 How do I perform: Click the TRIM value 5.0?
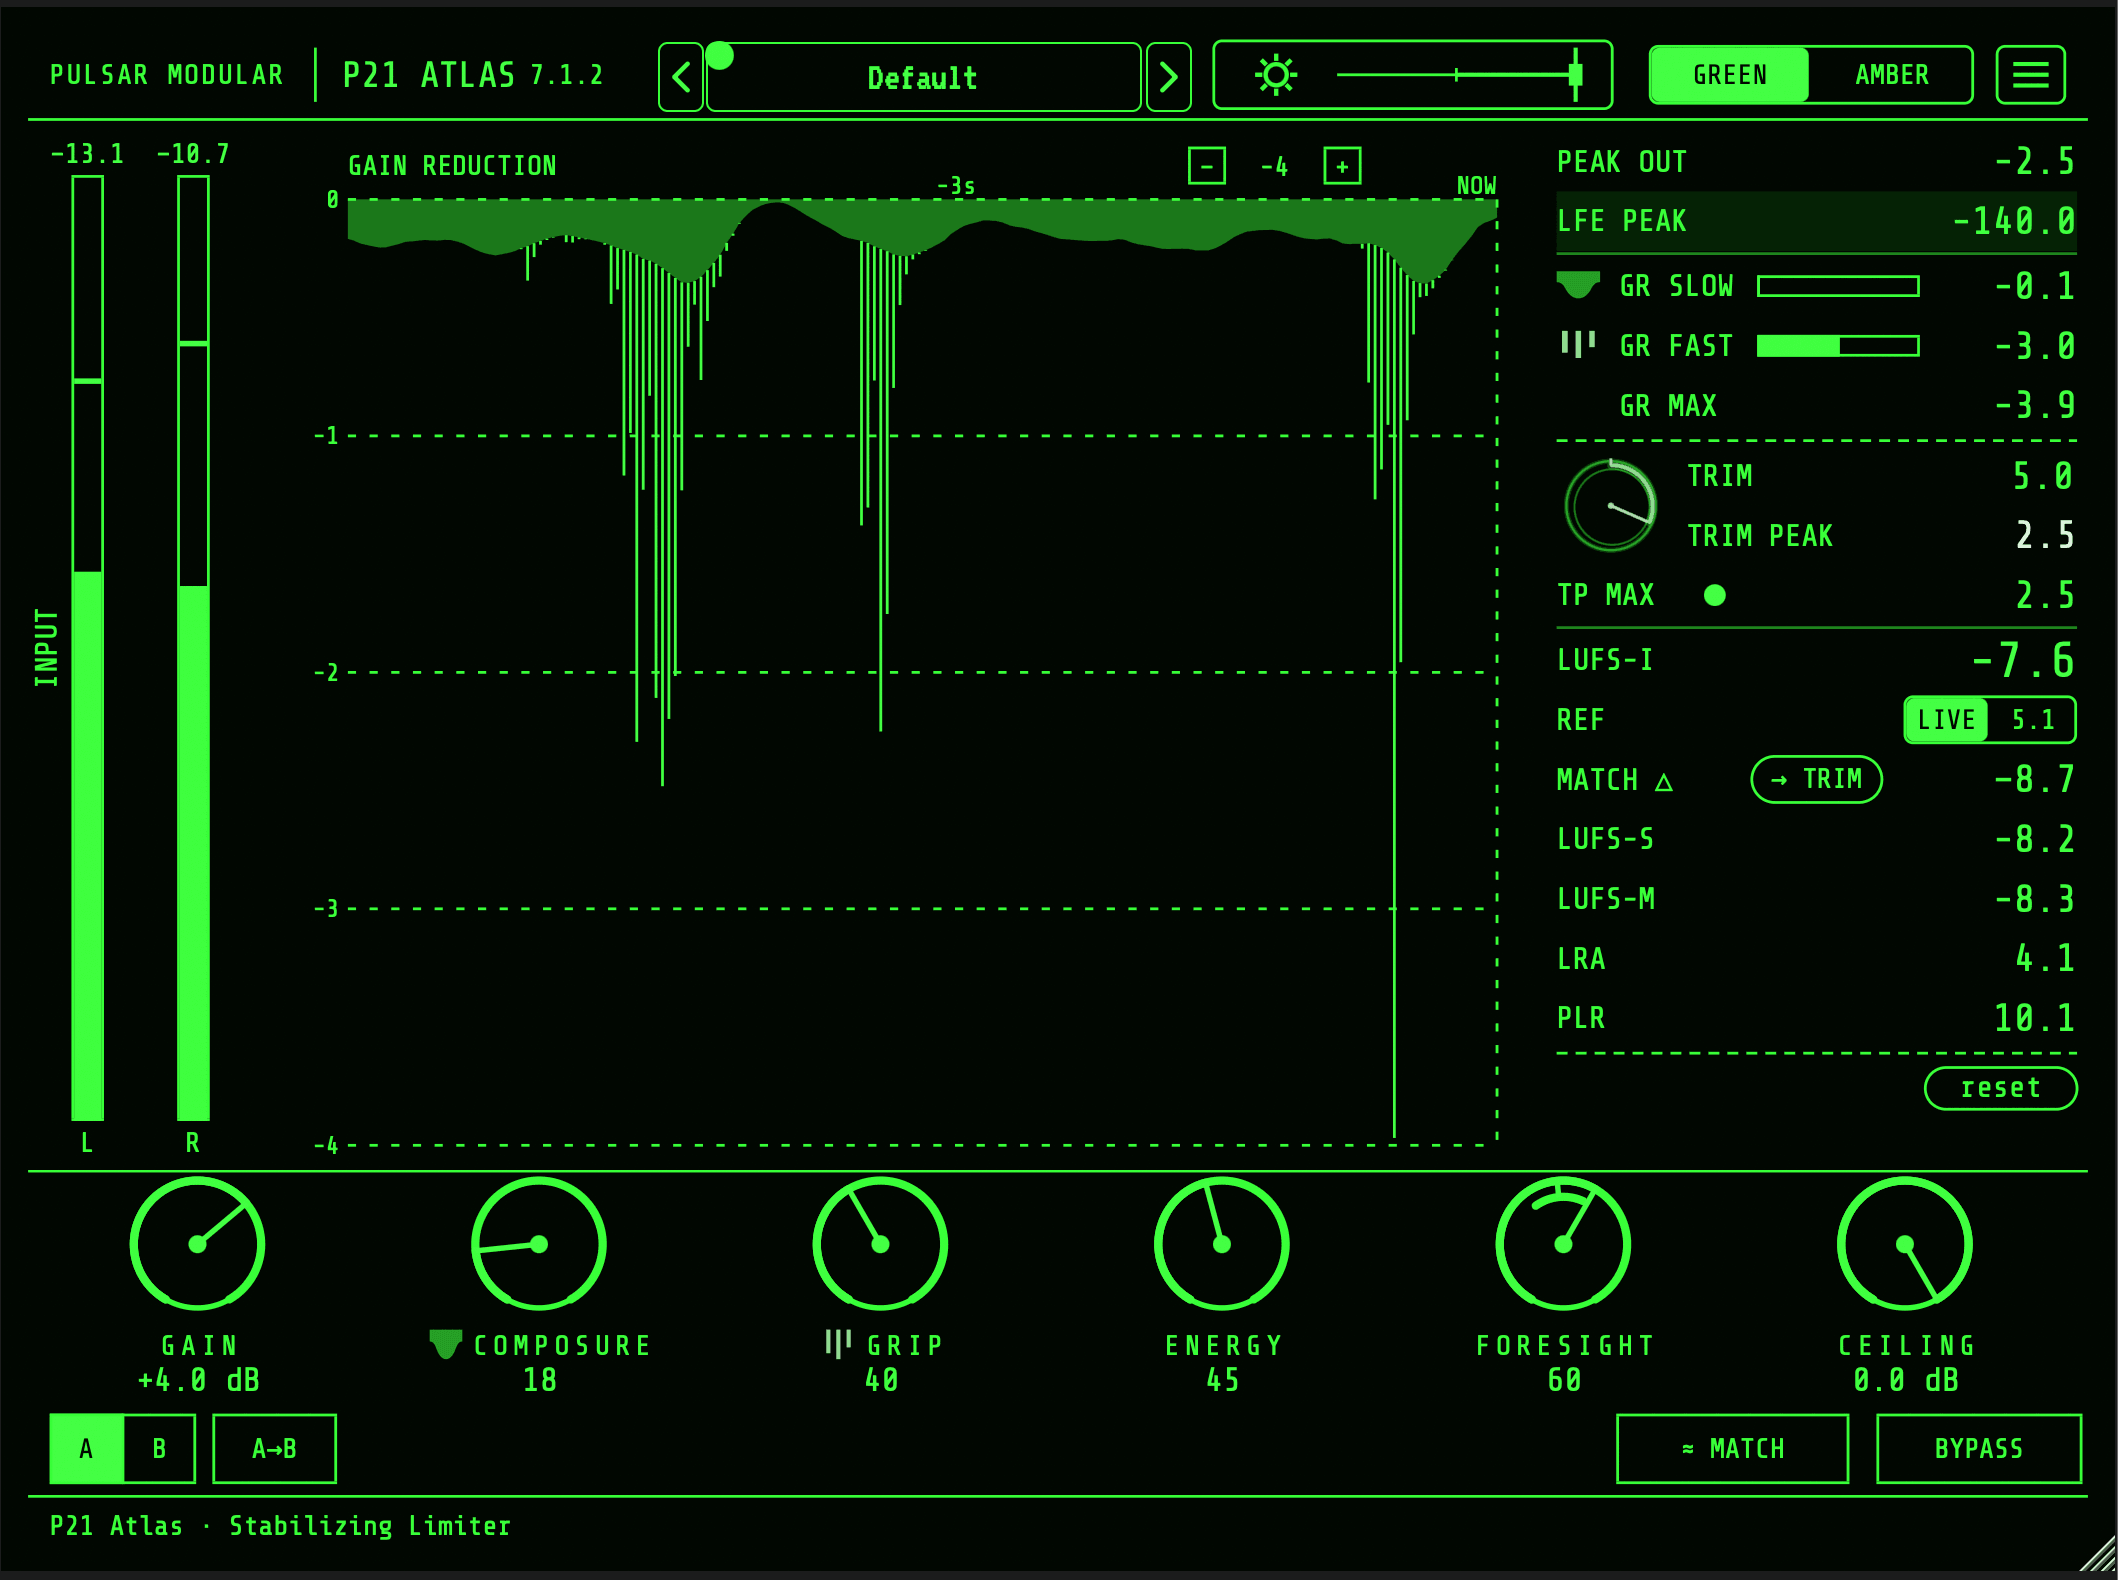click(x=2043, y=476)
